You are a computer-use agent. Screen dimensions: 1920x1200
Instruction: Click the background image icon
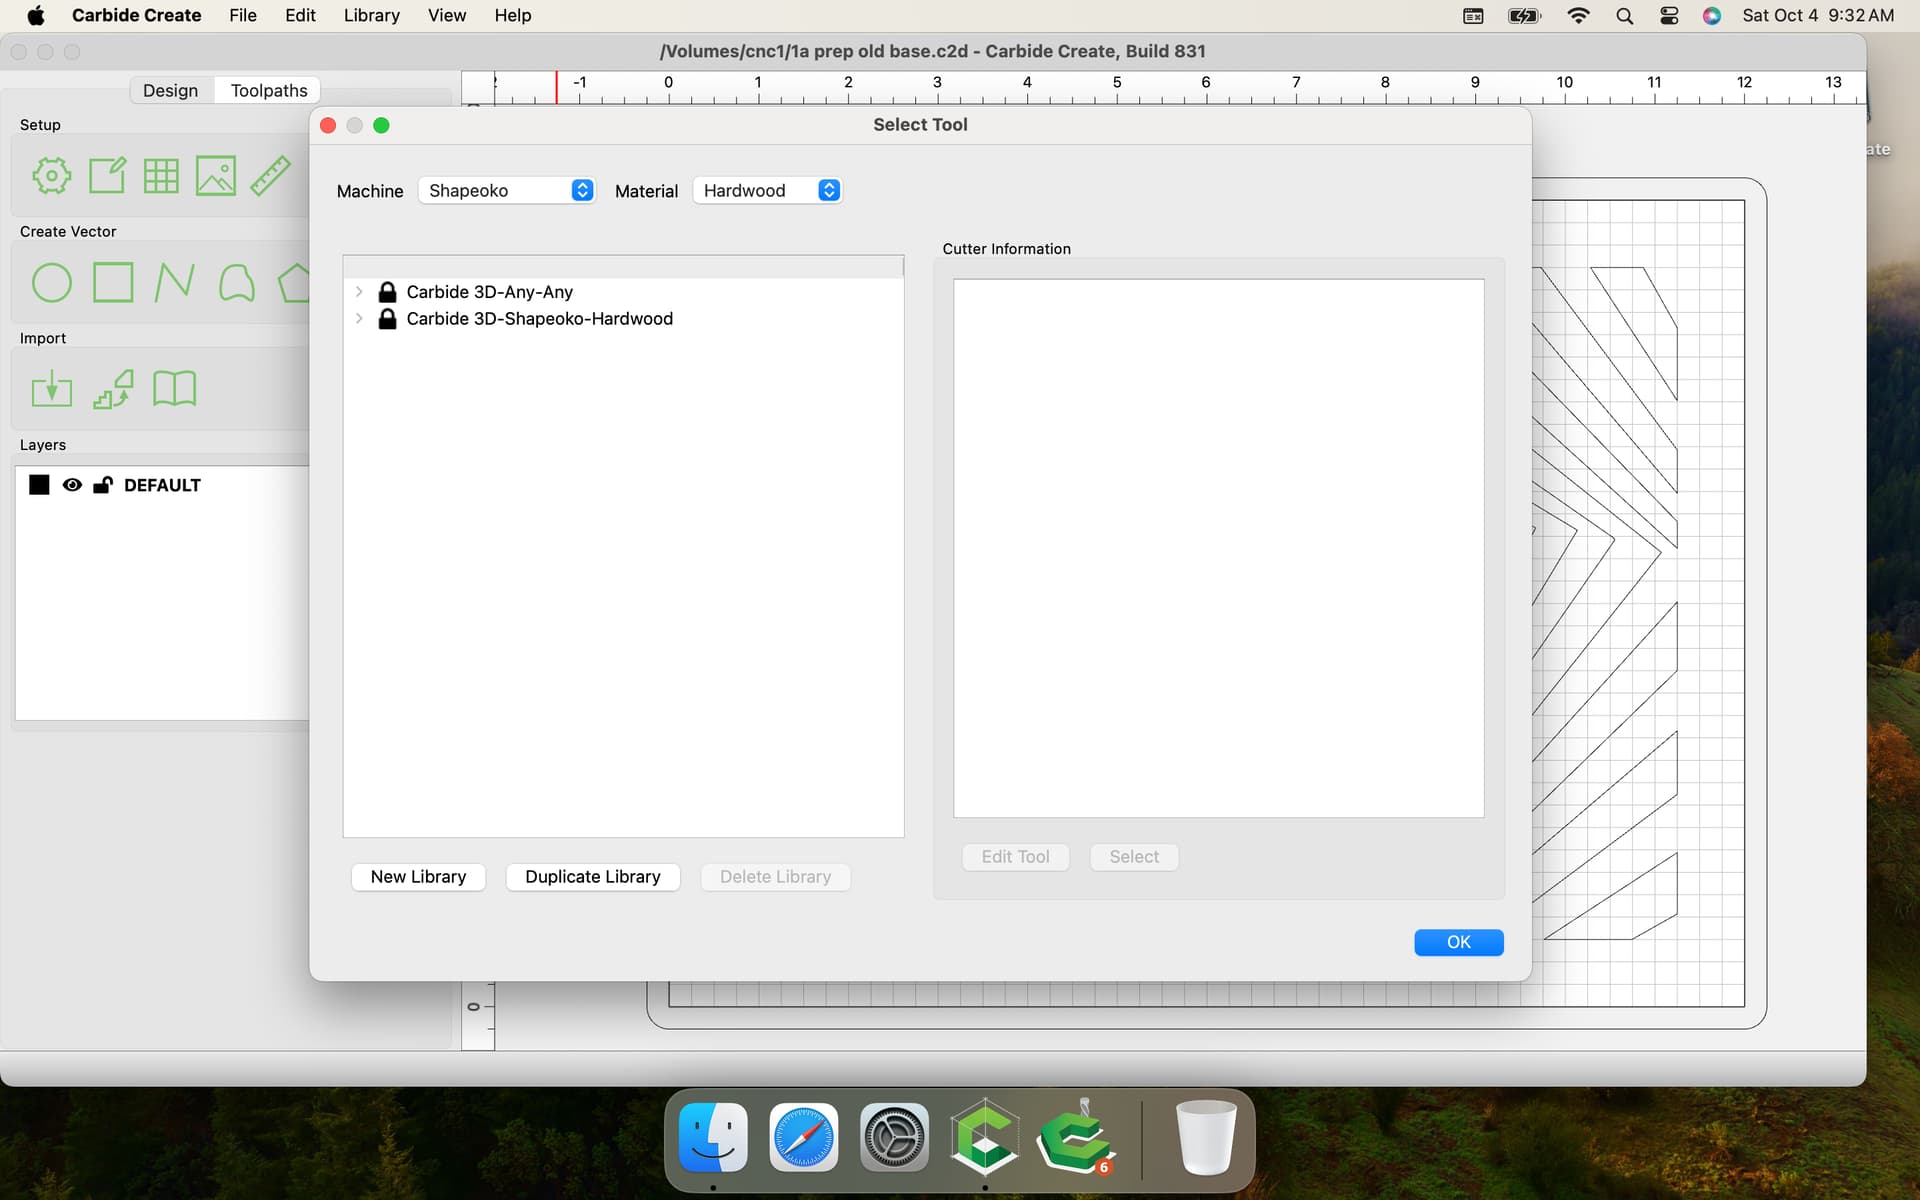tap(215, 176)
